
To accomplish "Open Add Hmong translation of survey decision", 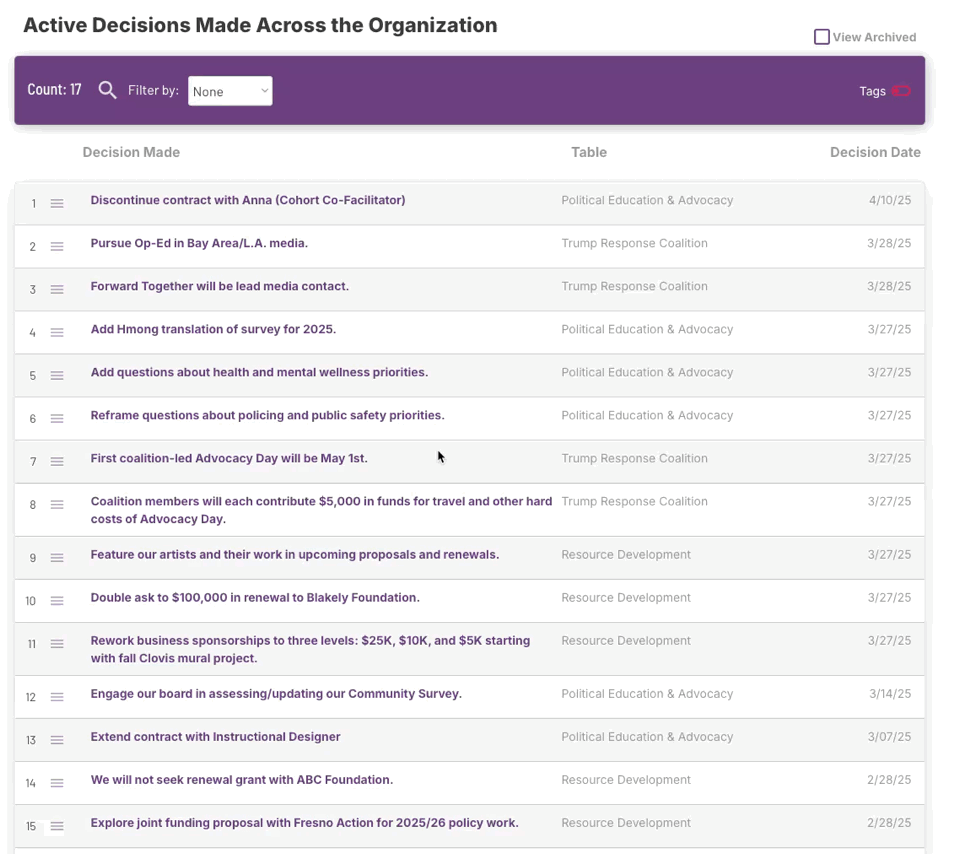I will pyautogui.click(x=213, y=329).
